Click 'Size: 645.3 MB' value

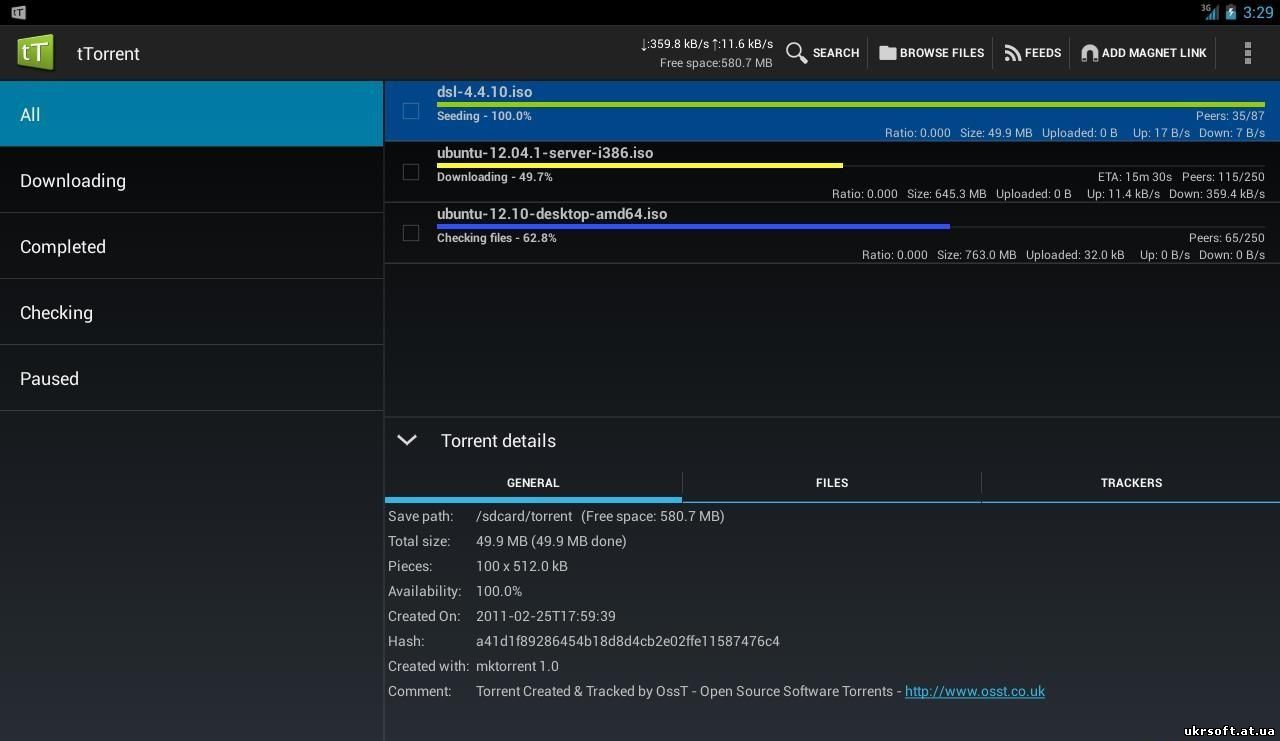(946, 194)
